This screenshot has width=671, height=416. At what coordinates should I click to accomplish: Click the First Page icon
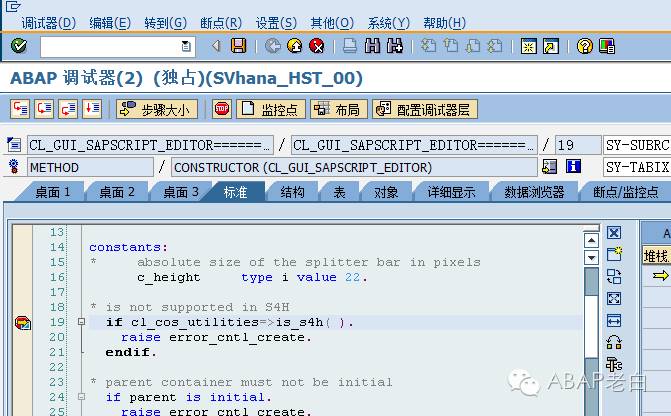428,46
